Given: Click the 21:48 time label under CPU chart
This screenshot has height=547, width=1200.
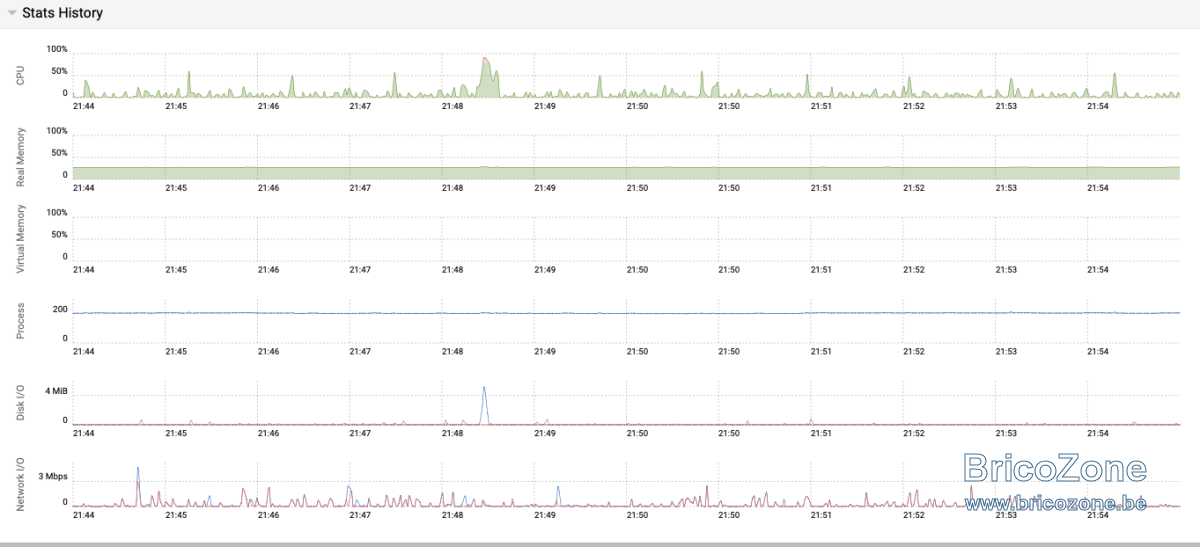Looking at the screenshot, I should pos(453,105).
